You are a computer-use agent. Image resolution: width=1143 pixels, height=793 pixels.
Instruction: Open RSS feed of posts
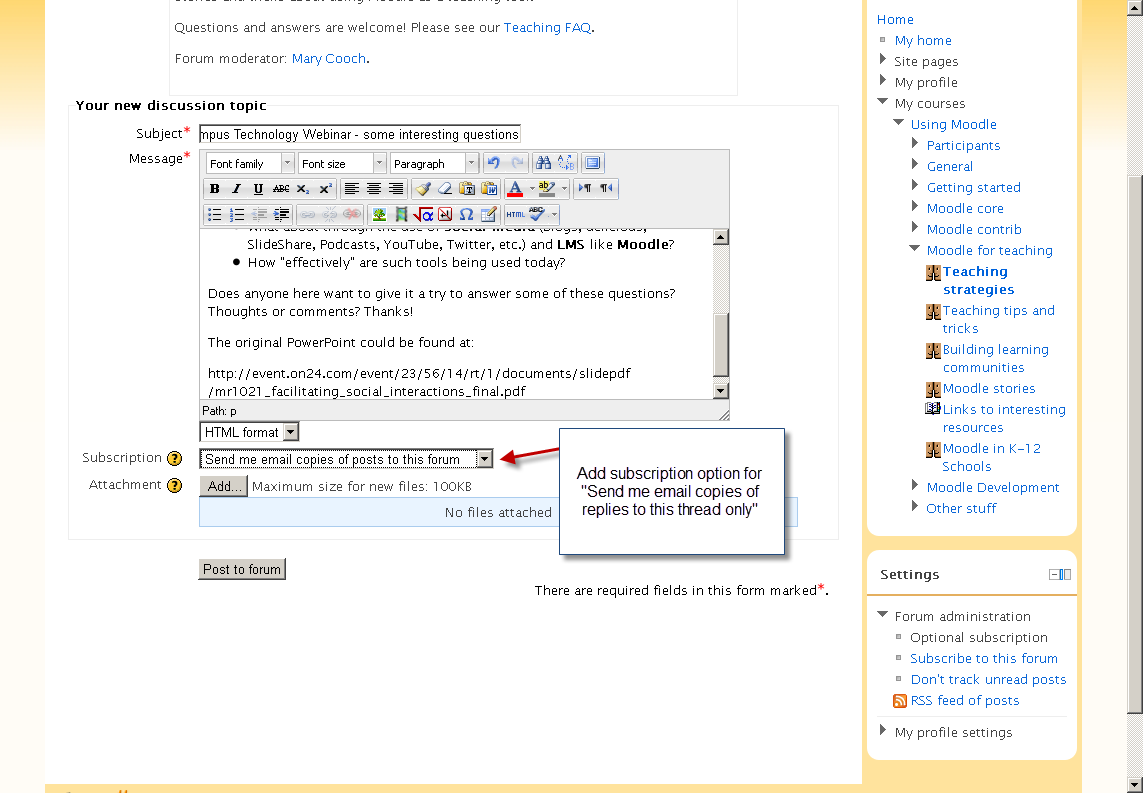tap(964, 700)
